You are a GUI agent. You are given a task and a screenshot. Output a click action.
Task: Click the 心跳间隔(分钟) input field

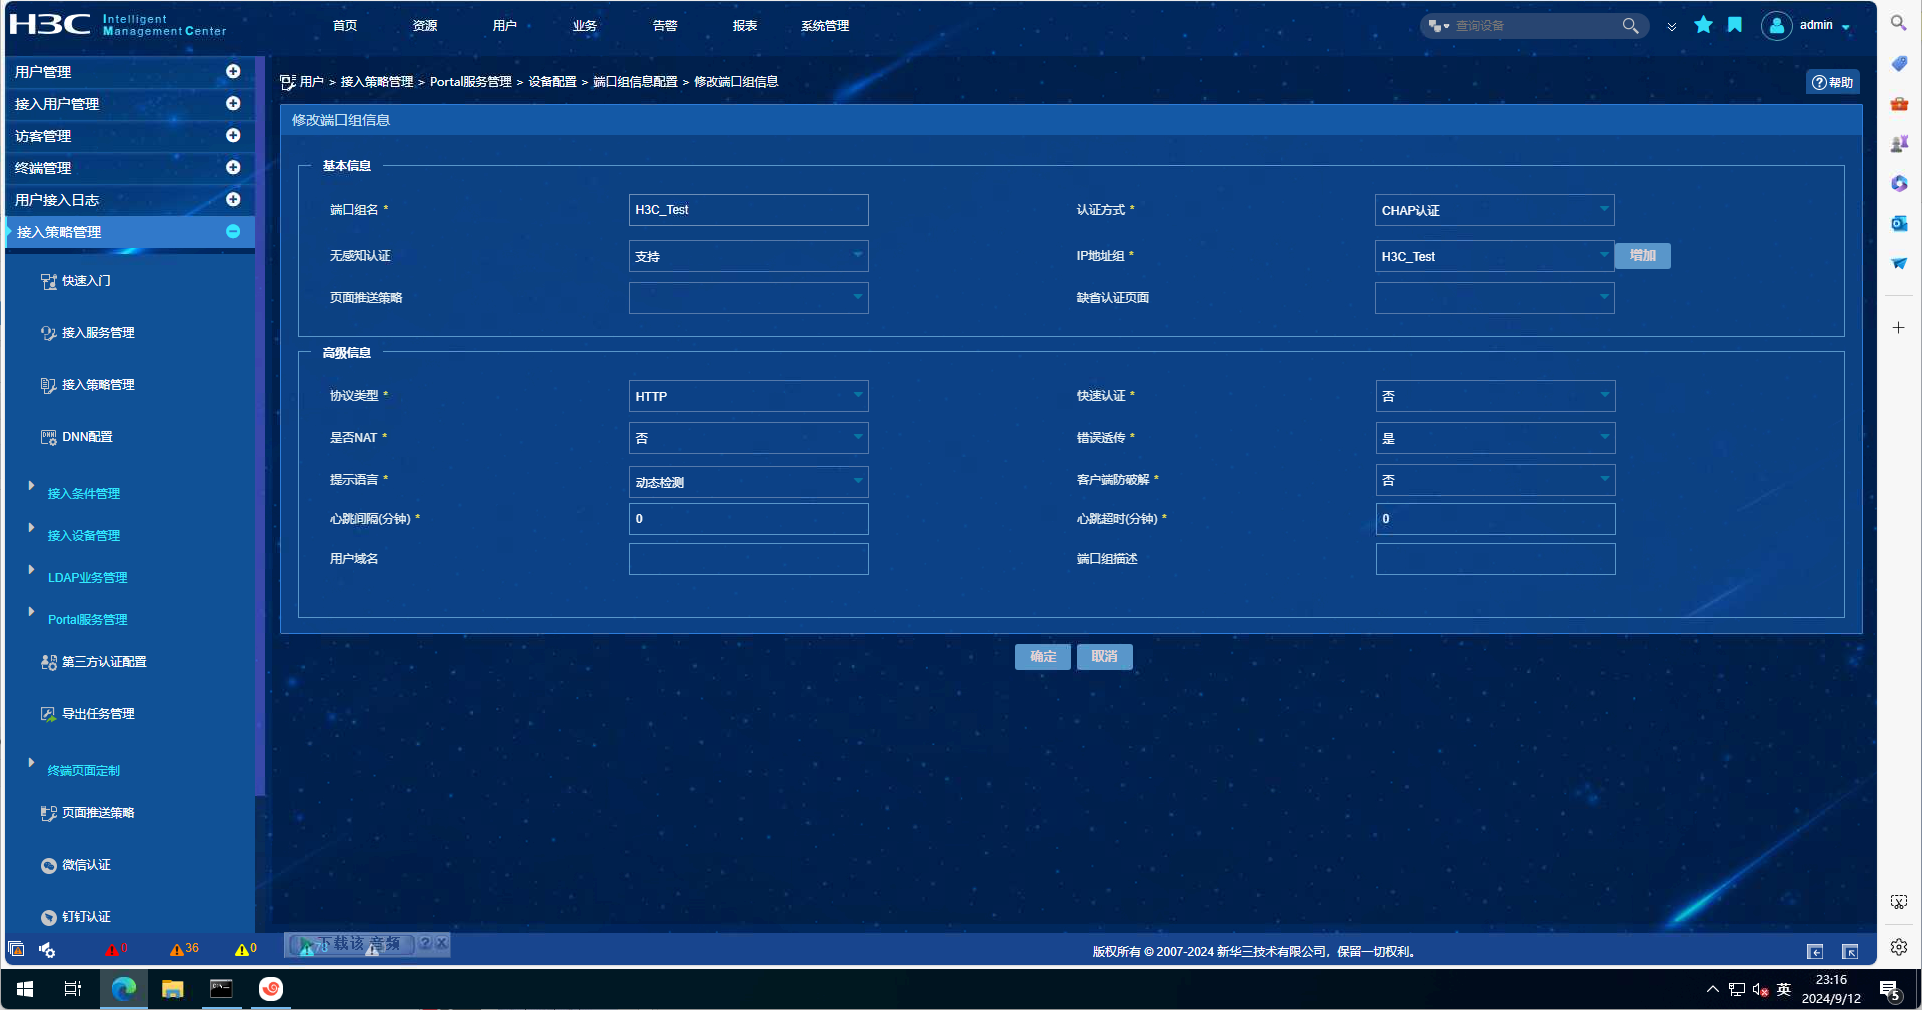tap(748, 519)
